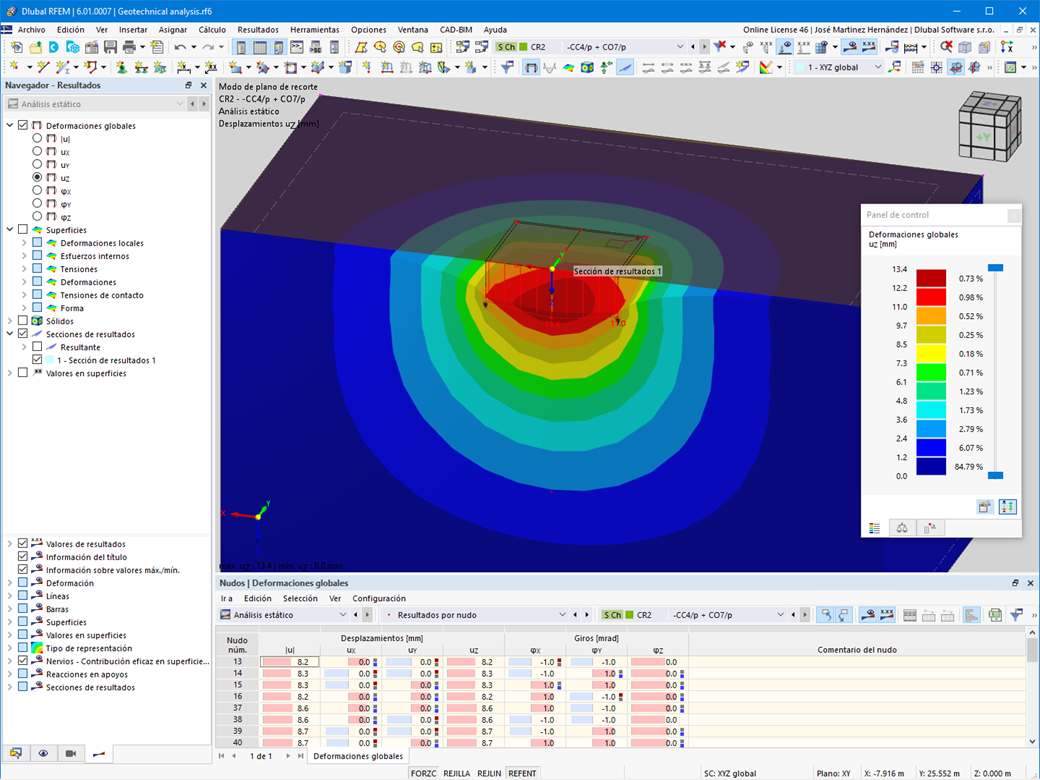Check the Tipo de representación checkbox
The height and width of the screenshot is (780, 1040).
pyautogui.click(x=23, y=648)
